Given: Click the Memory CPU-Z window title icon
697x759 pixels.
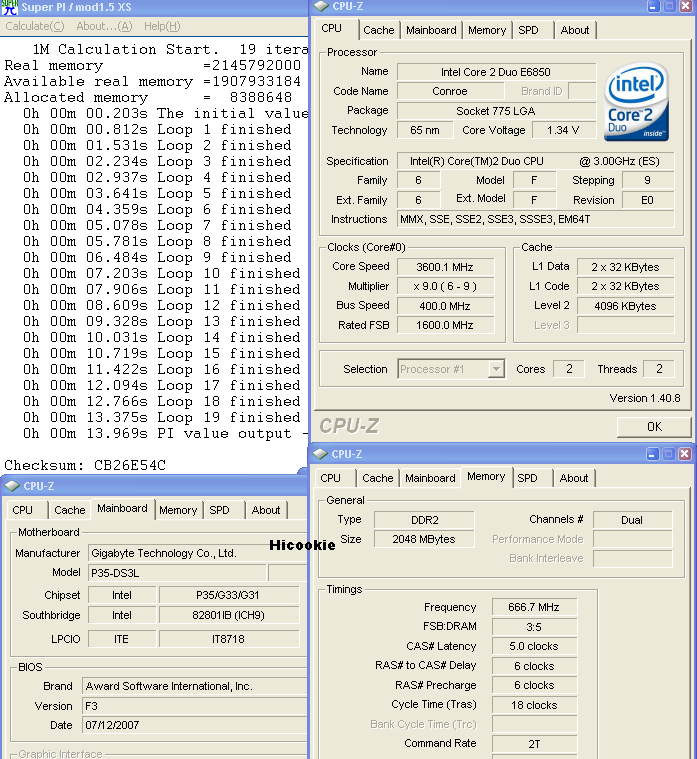Looking at the screenshot, I should pyautogui.click(x=320, y=454).
